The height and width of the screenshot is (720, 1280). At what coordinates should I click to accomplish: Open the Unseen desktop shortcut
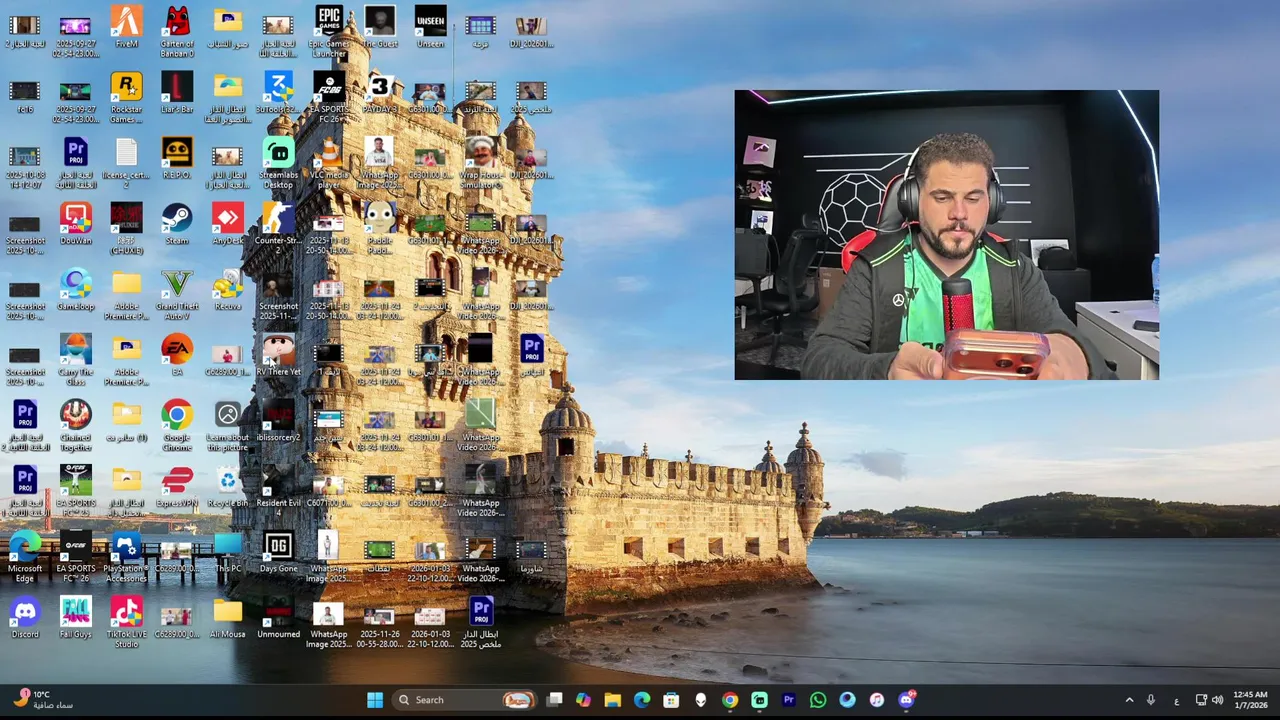pos(431,27)
